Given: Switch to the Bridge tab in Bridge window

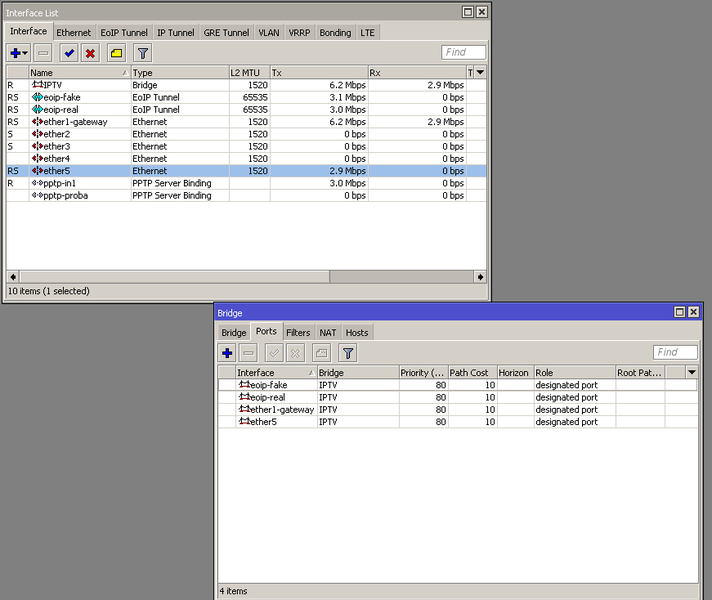Looking at the screenshot, I should click(x=233, y=332).
